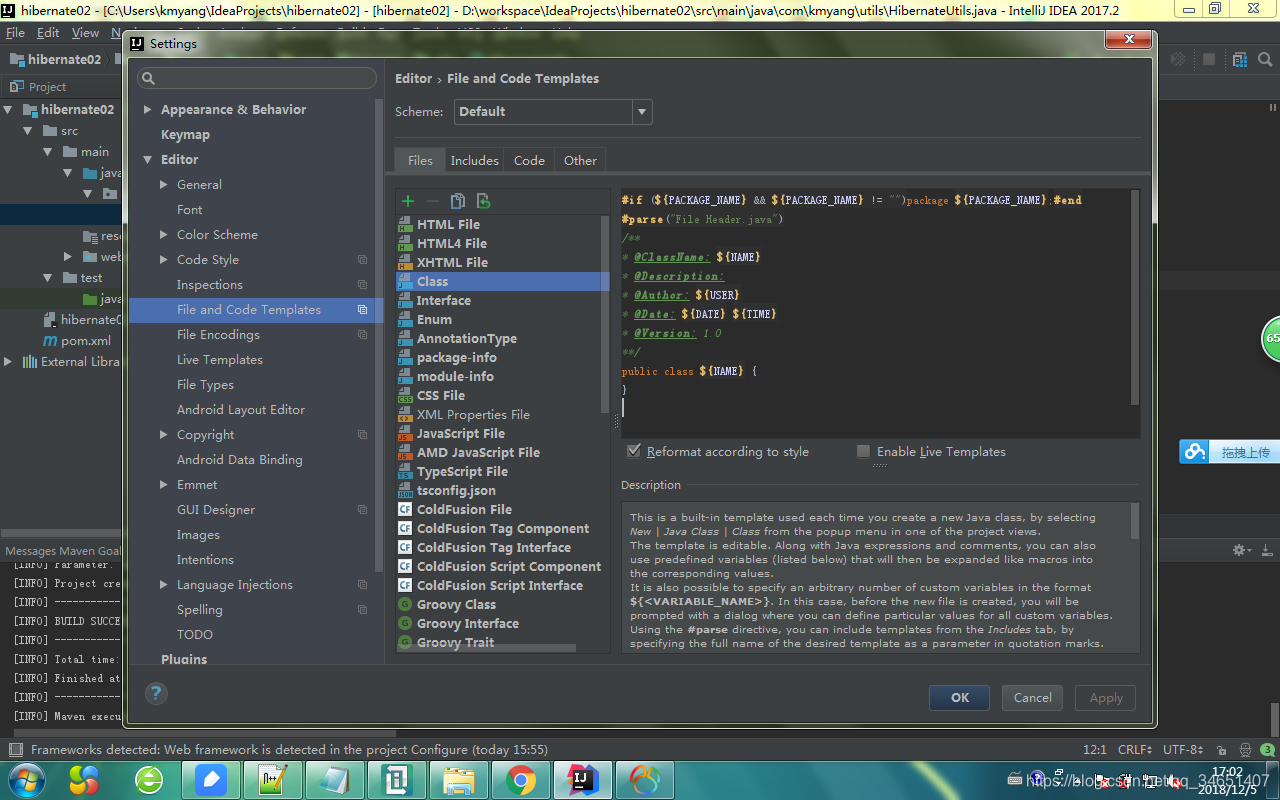Open the file explorer taskbar icon
Screen dimensions: 1280x800
[458, 780]
